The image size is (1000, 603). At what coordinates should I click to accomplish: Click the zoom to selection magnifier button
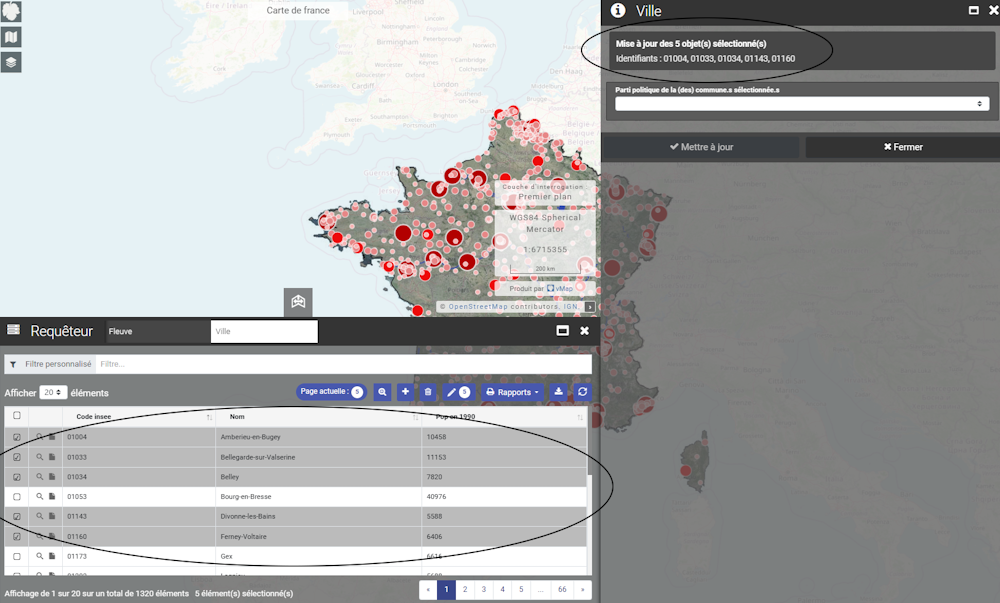382,392
